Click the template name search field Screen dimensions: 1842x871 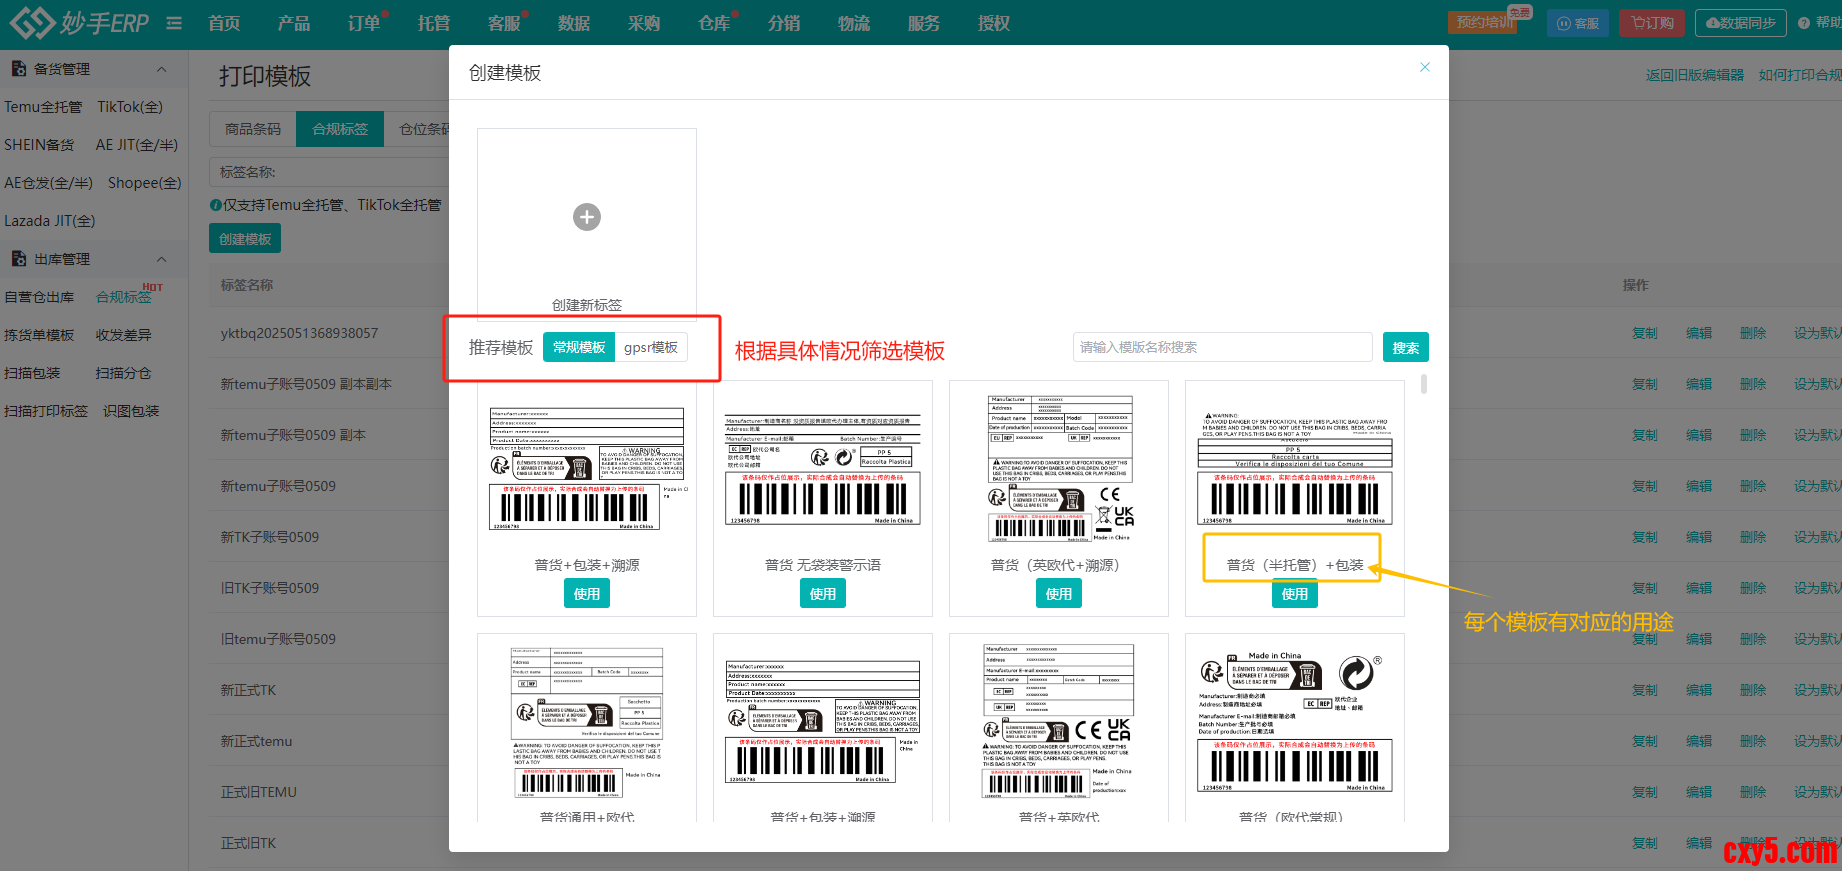click(x=1221, y=347)
